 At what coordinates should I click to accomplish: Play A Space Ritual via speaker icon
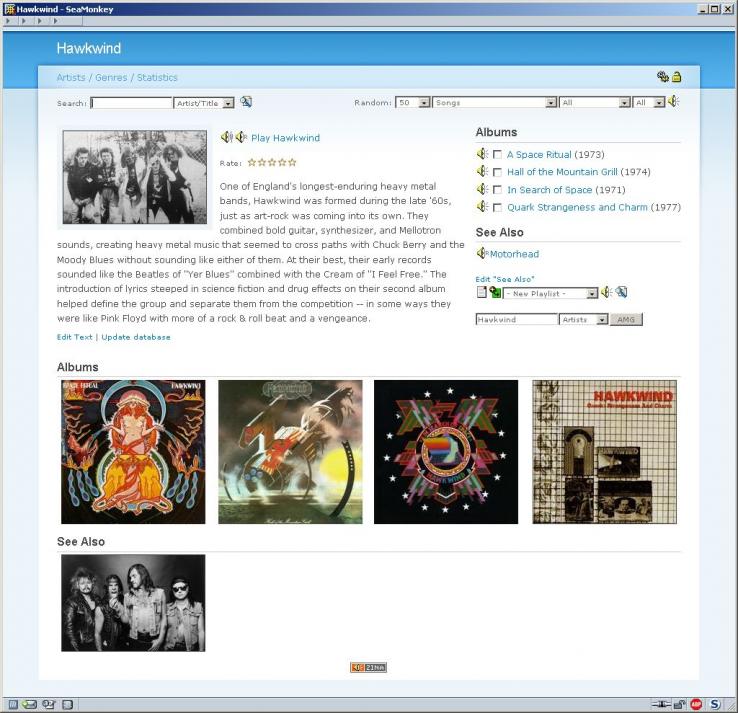pyautogui.click(x=482, y=154)
